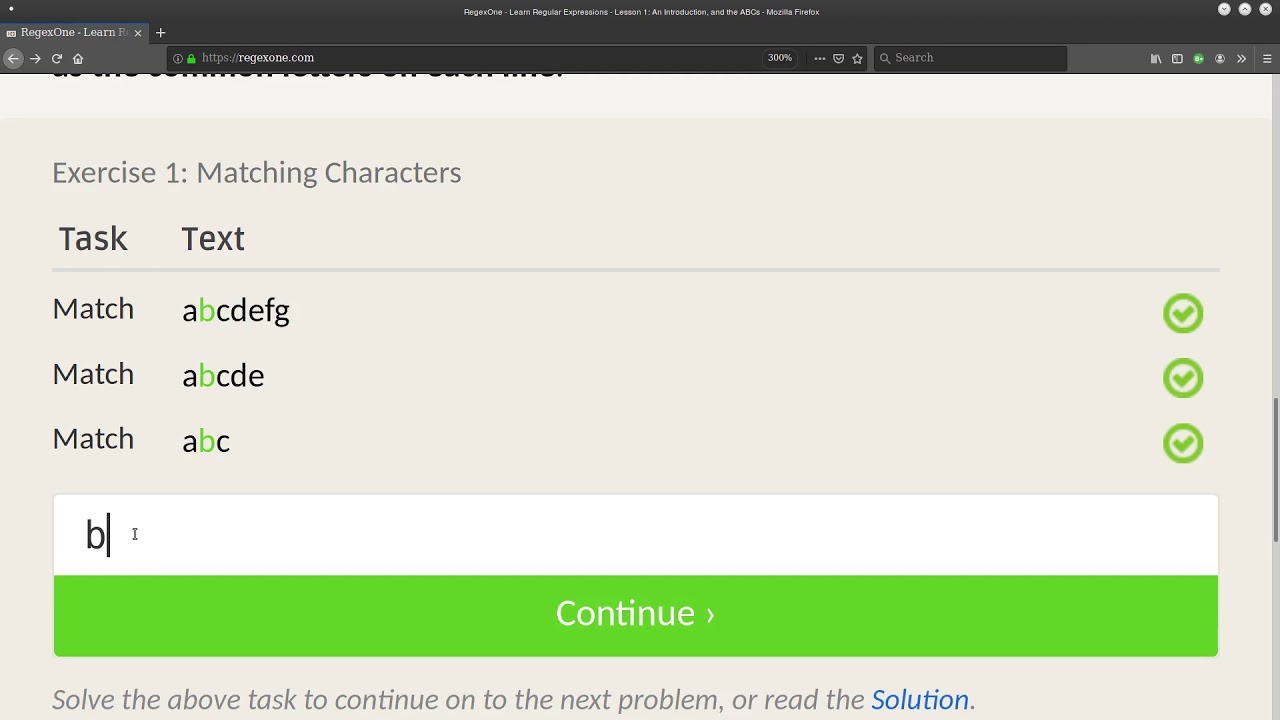Reset the 300% zoom level badge

[780, 58]
